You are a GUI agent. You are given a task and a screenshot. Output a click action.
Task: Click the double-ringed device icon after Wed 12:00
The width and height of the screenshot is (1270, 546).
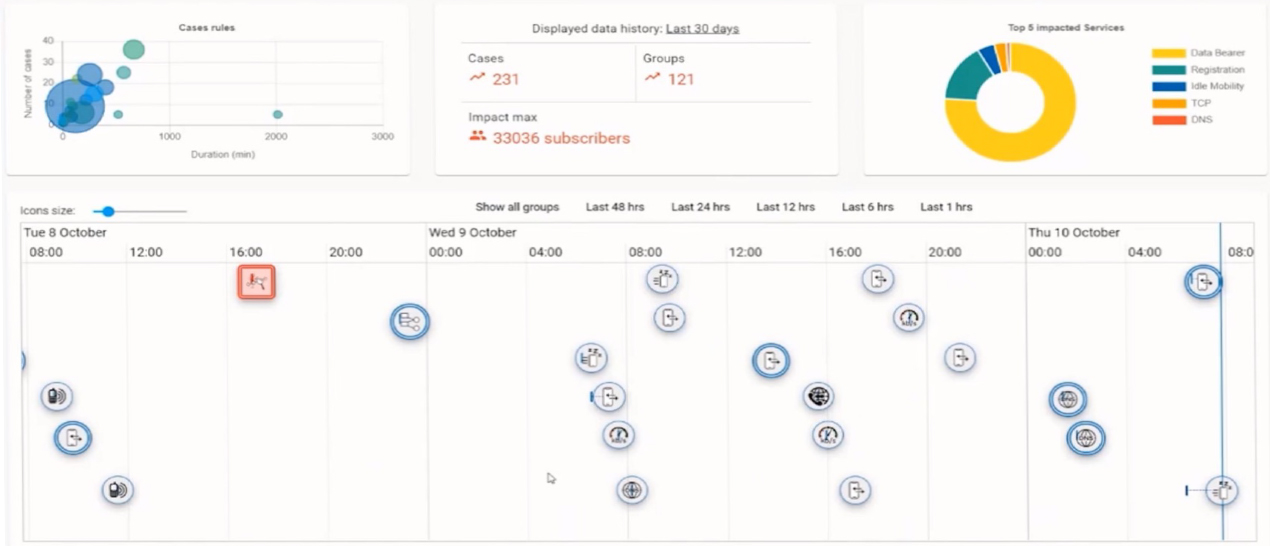pyautogui.click(x=771, y=360)
